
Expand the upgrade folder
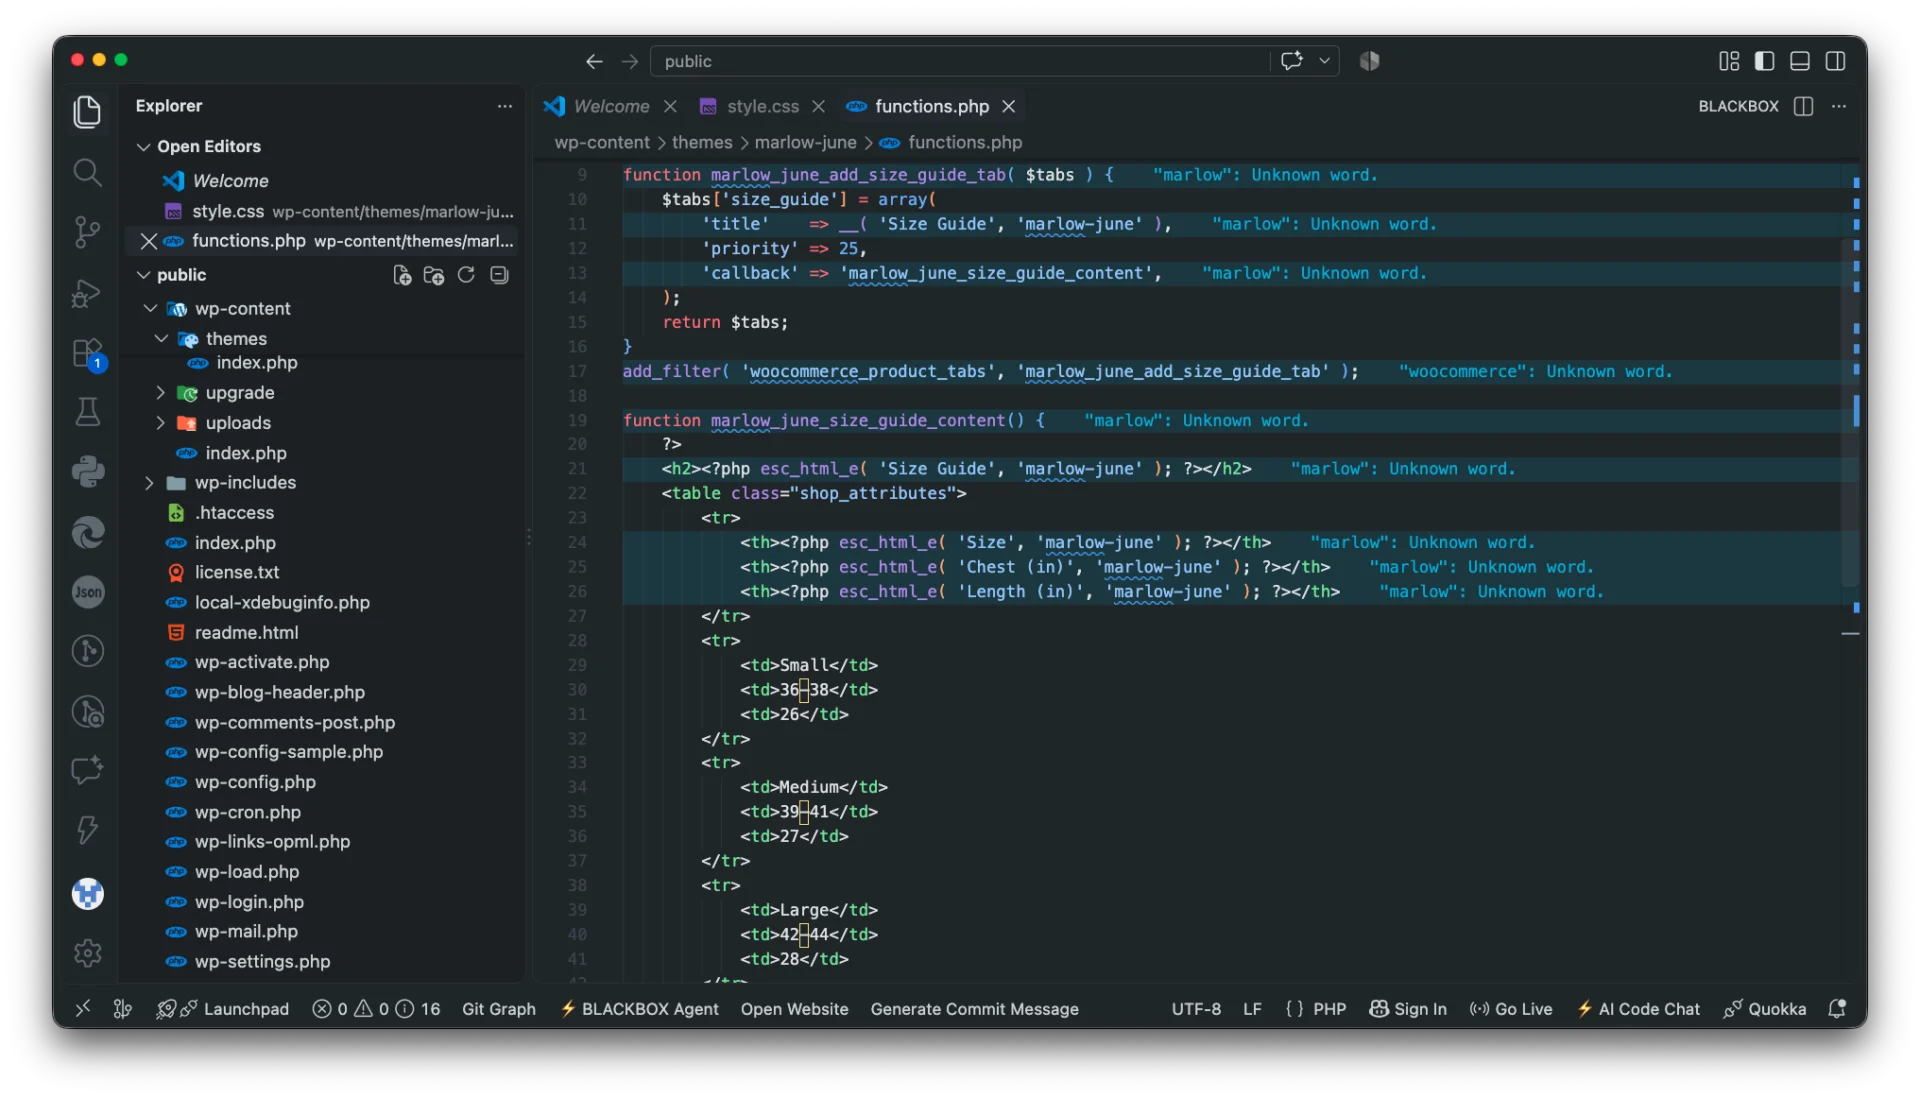[161, 393]
